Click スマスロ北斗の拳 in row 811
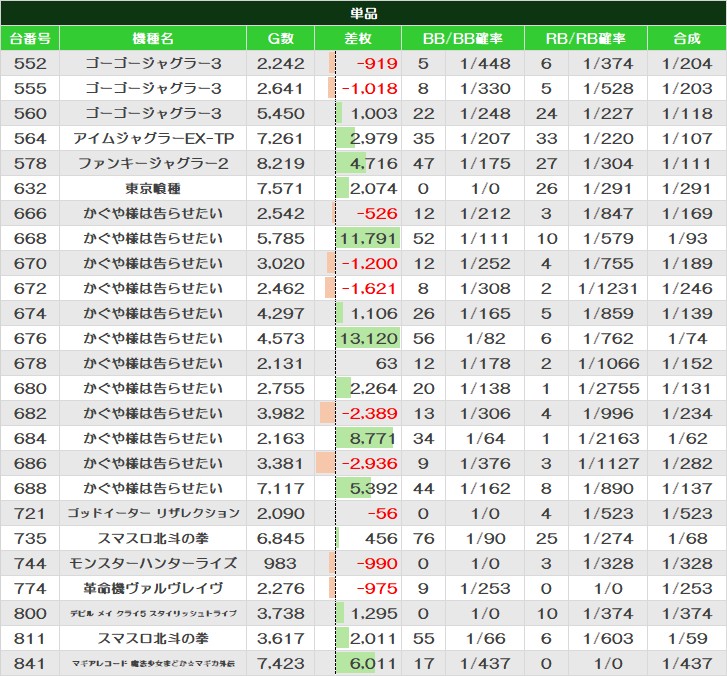Image resolution: width=727 pixels, height=676 pixels. [153, 639]
